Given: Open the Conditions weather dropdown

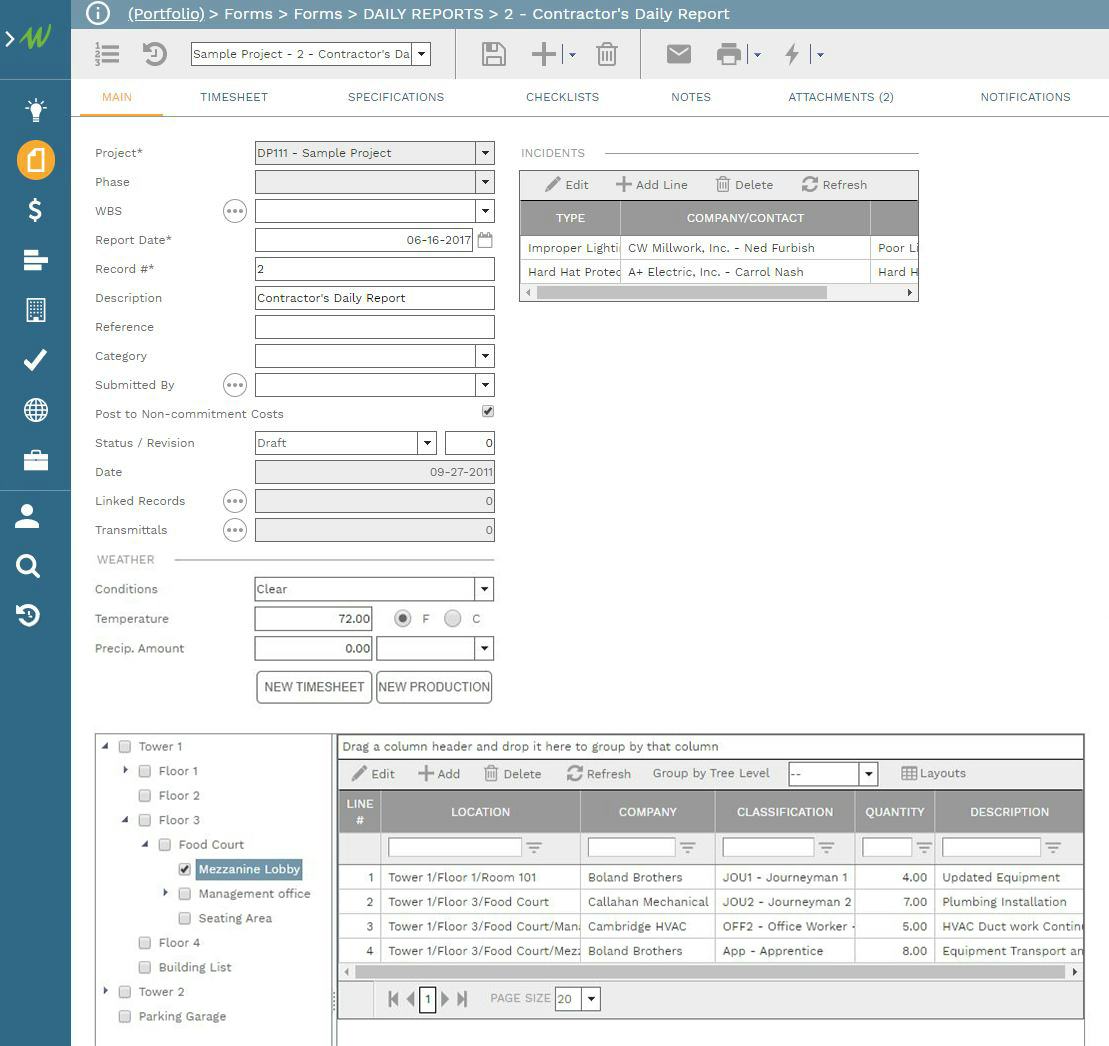Looking at the screenshot, I should 484,589.
